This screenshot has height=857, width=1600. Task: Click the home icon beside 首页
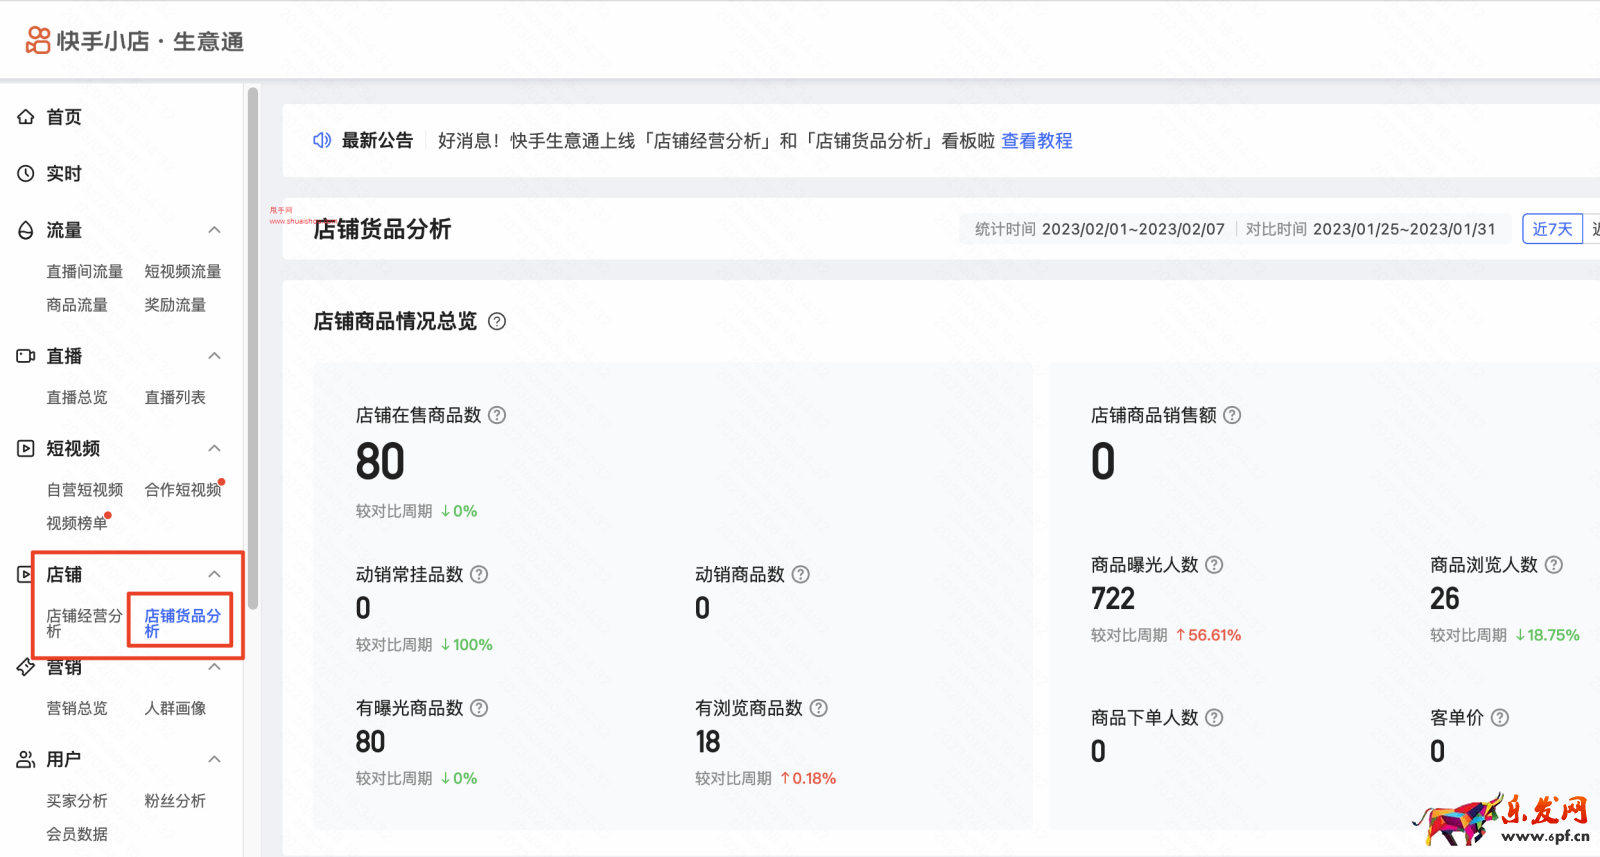point(26,117)
